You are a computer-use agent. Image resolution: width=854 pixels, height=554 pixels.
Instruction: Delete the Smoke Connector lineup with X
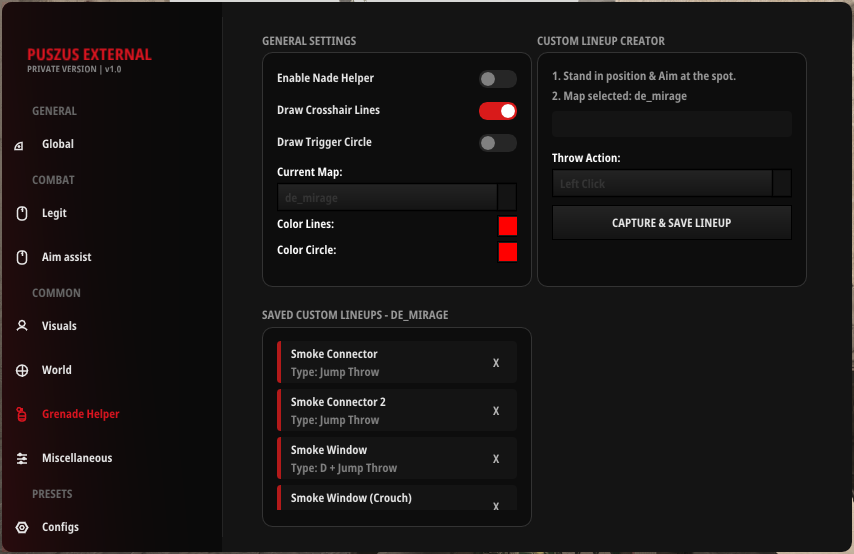[x=496, y=363]
